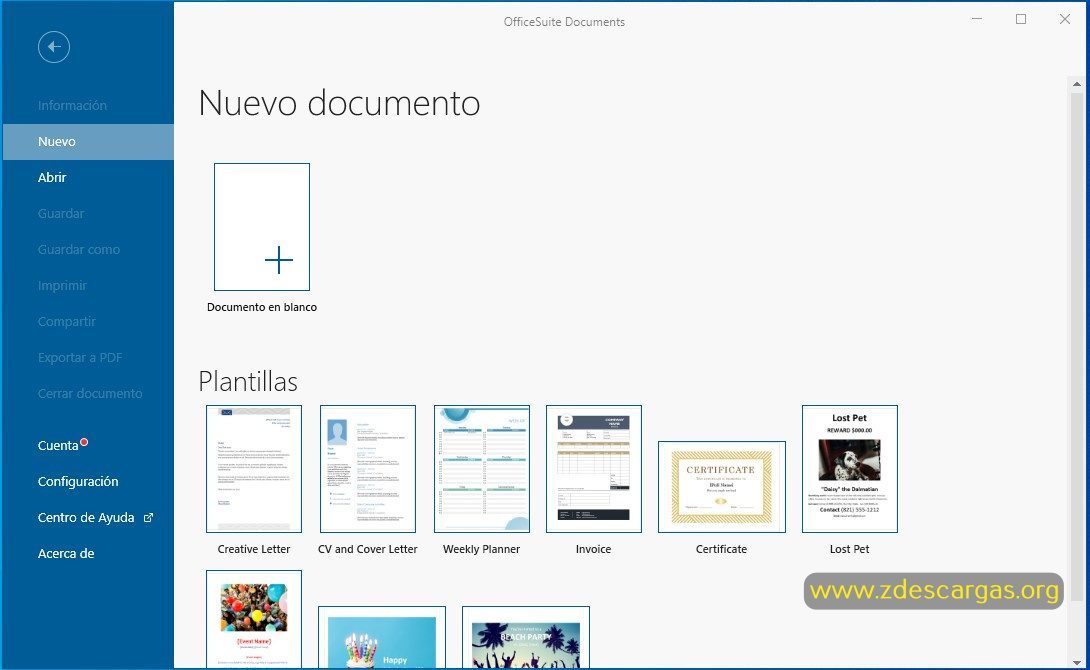Viewport: 1090px width, 670px height.
Task: Choose Guardar in the sidebar
Action: pyautogui.click(x=61, y=213)
